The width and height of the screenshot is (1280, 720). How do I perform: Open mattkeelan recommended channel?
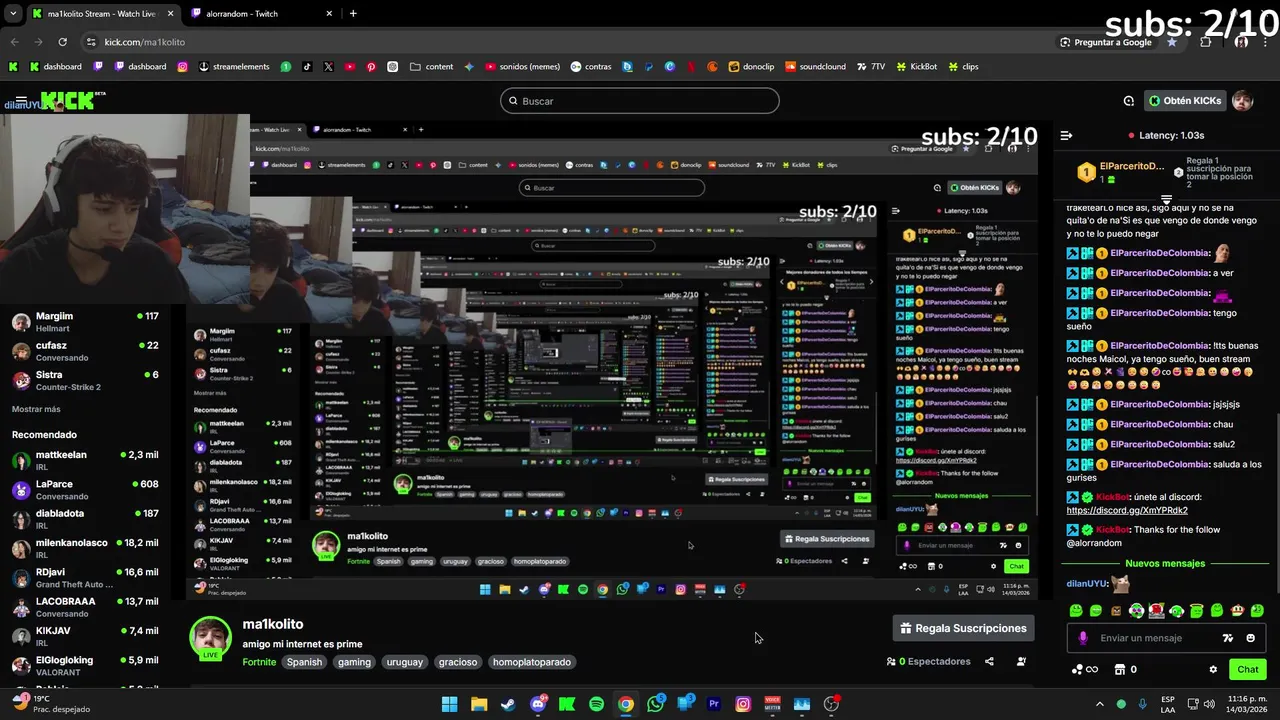(85, 460)
